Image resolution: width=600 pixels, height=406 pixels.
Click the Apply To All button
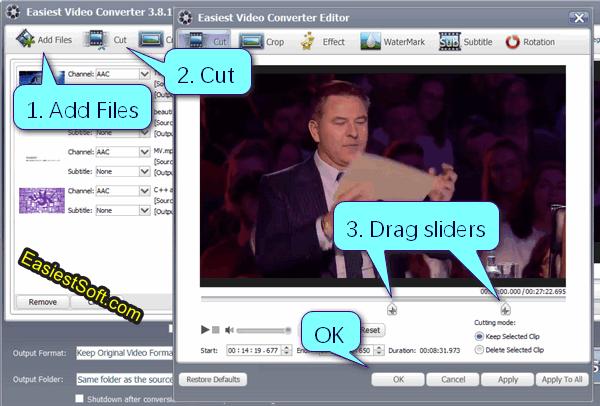[x=562, y=380]
